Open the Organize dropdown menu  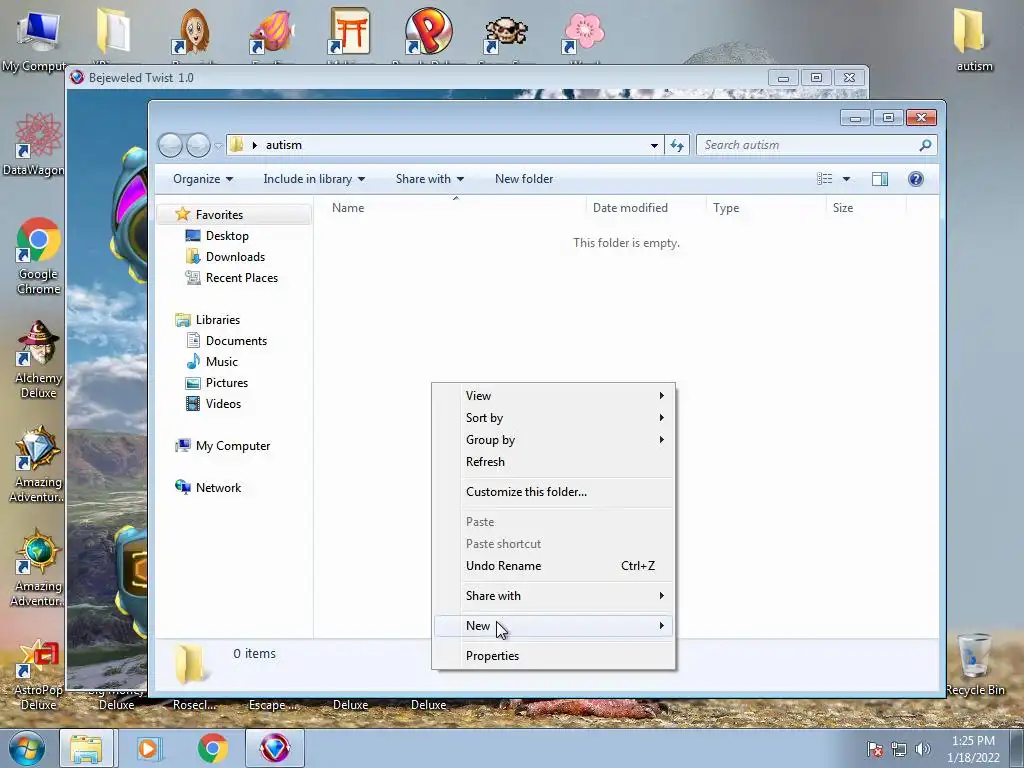coord(202,179)
